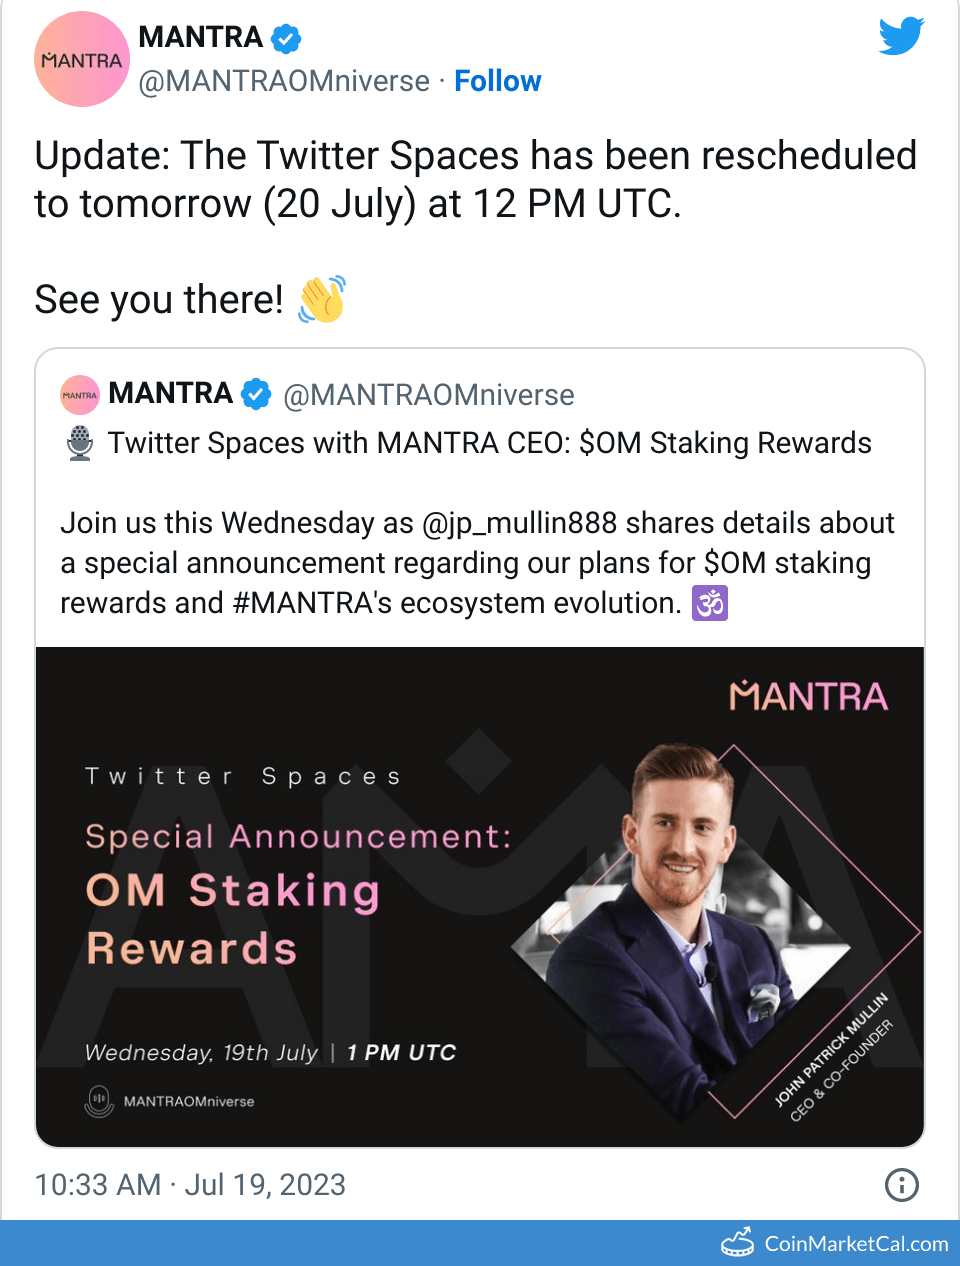Click the MANTRA profile avatar

point(82,59)
